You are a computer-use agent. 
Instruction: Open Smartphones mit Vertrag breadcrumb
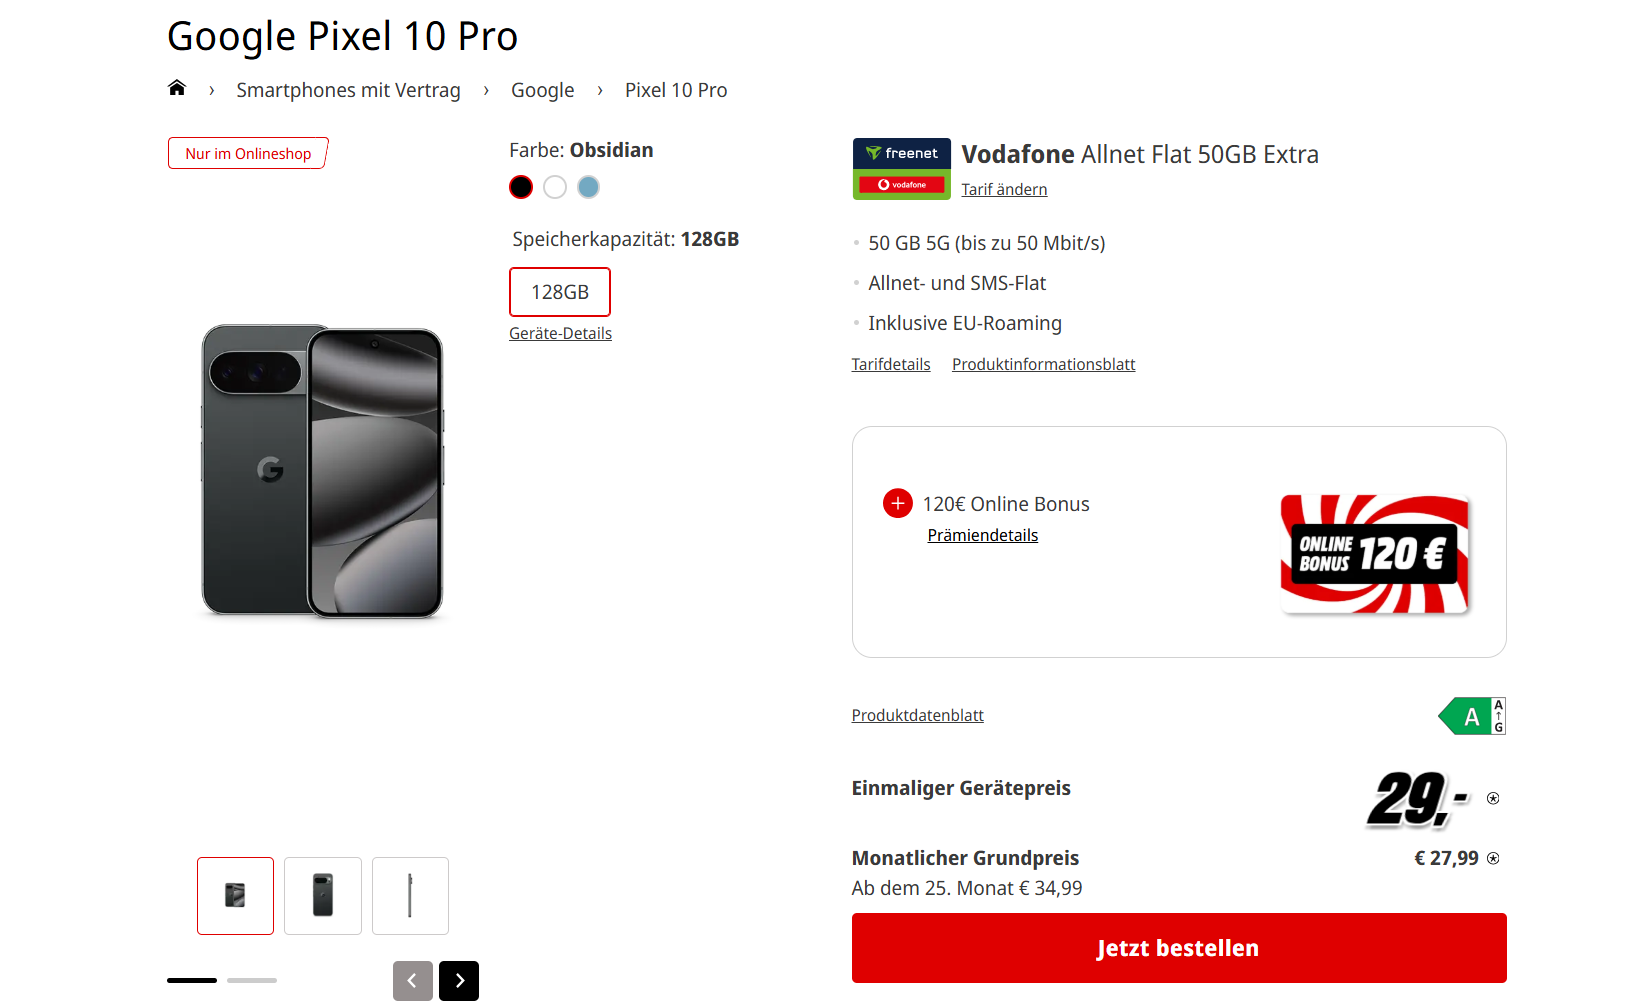tap(348, 90)
